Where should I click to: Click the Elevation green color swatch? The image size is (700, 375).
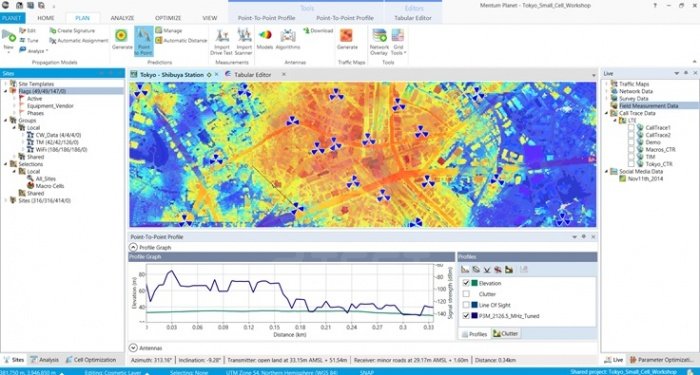(474, 283)
